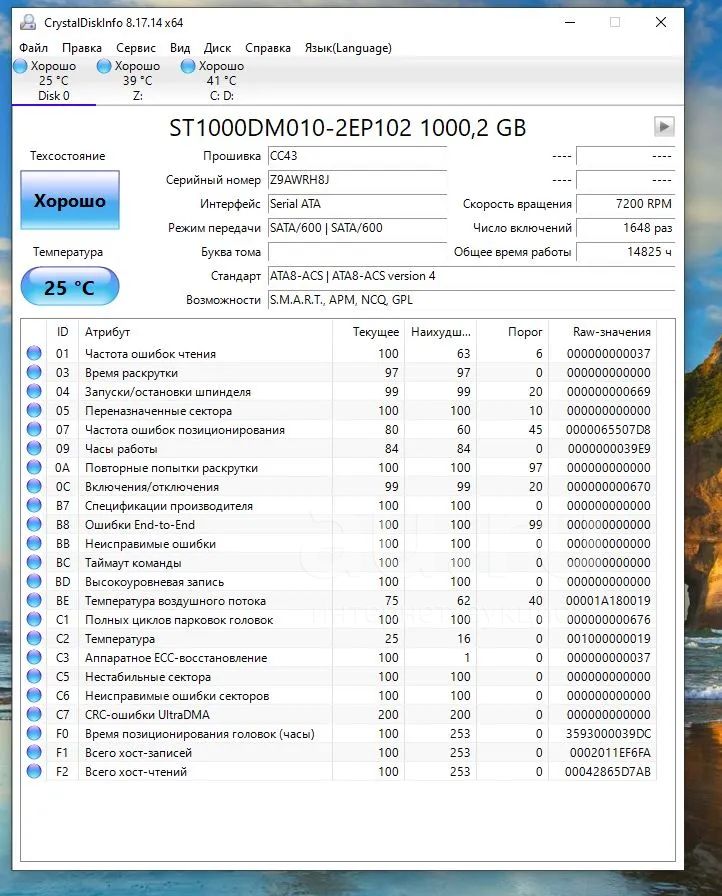Click the Техсостояние label
The width and height of the screenshot is (722, 896).
pos(67,156)
